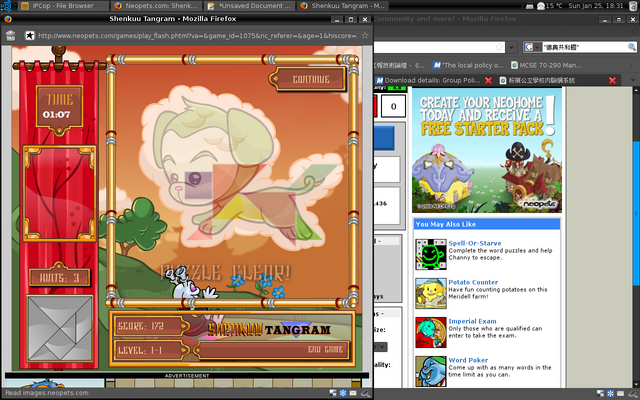Open URL history dropdown in background Firefox

tap(512, 47)
